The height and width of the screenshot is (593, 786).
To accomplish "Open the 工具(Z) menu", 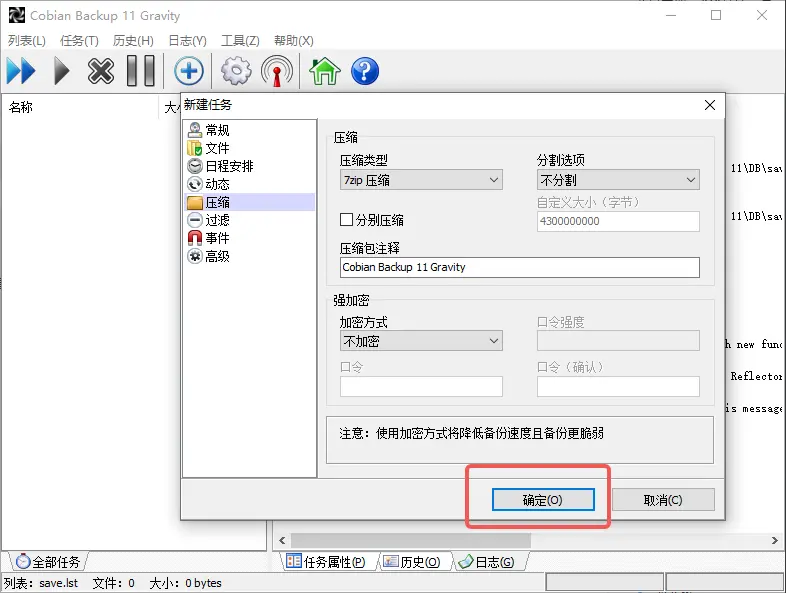I will 240,41.
